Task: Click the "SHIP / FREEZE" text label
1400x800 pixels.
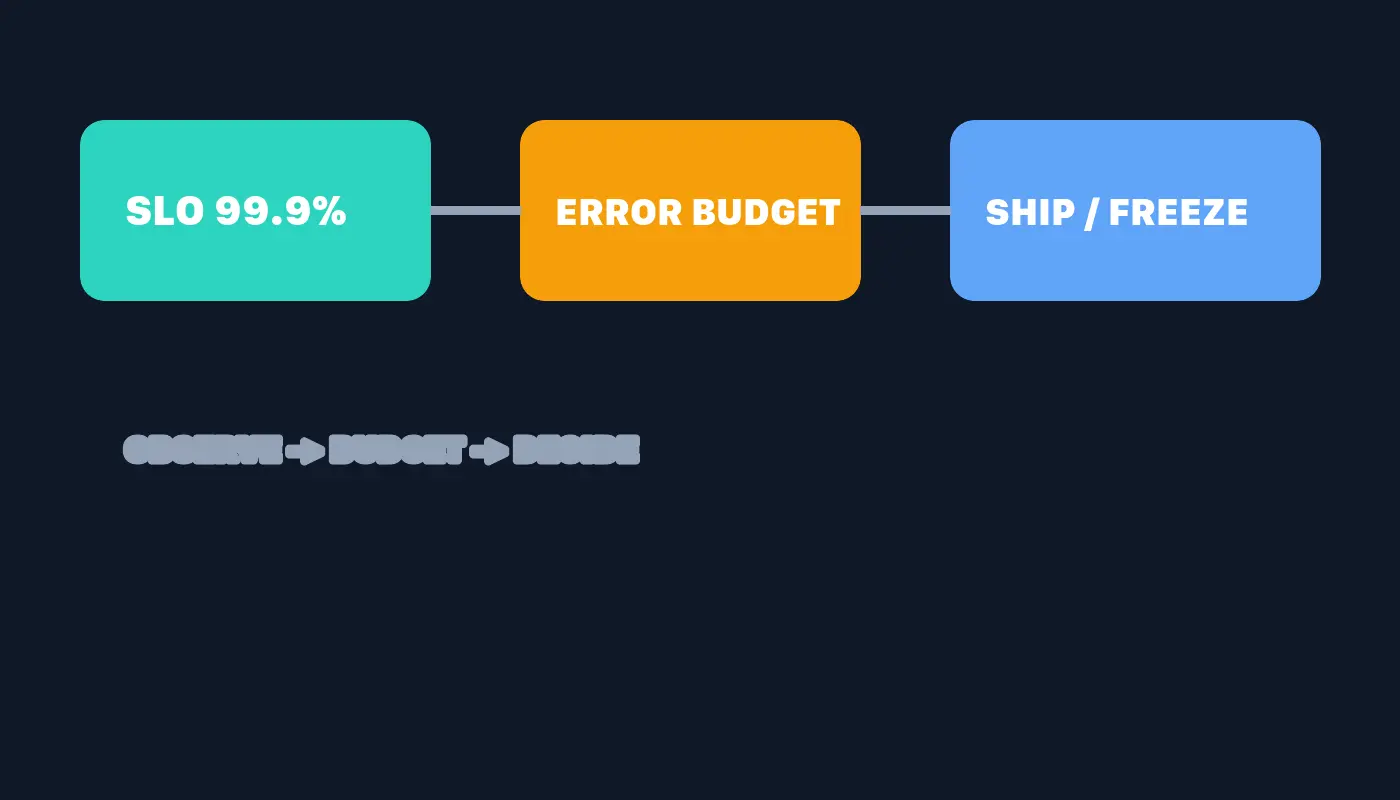Action: (x=1117, y=212)
